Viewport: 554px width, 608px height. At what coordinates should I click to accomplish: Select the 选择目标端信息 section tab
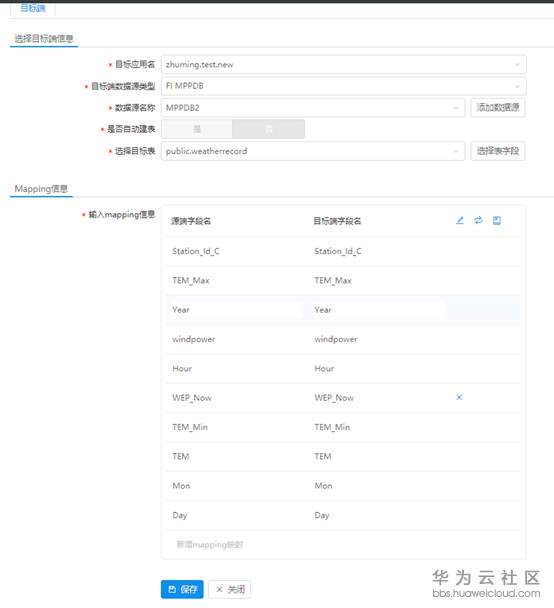44,39
